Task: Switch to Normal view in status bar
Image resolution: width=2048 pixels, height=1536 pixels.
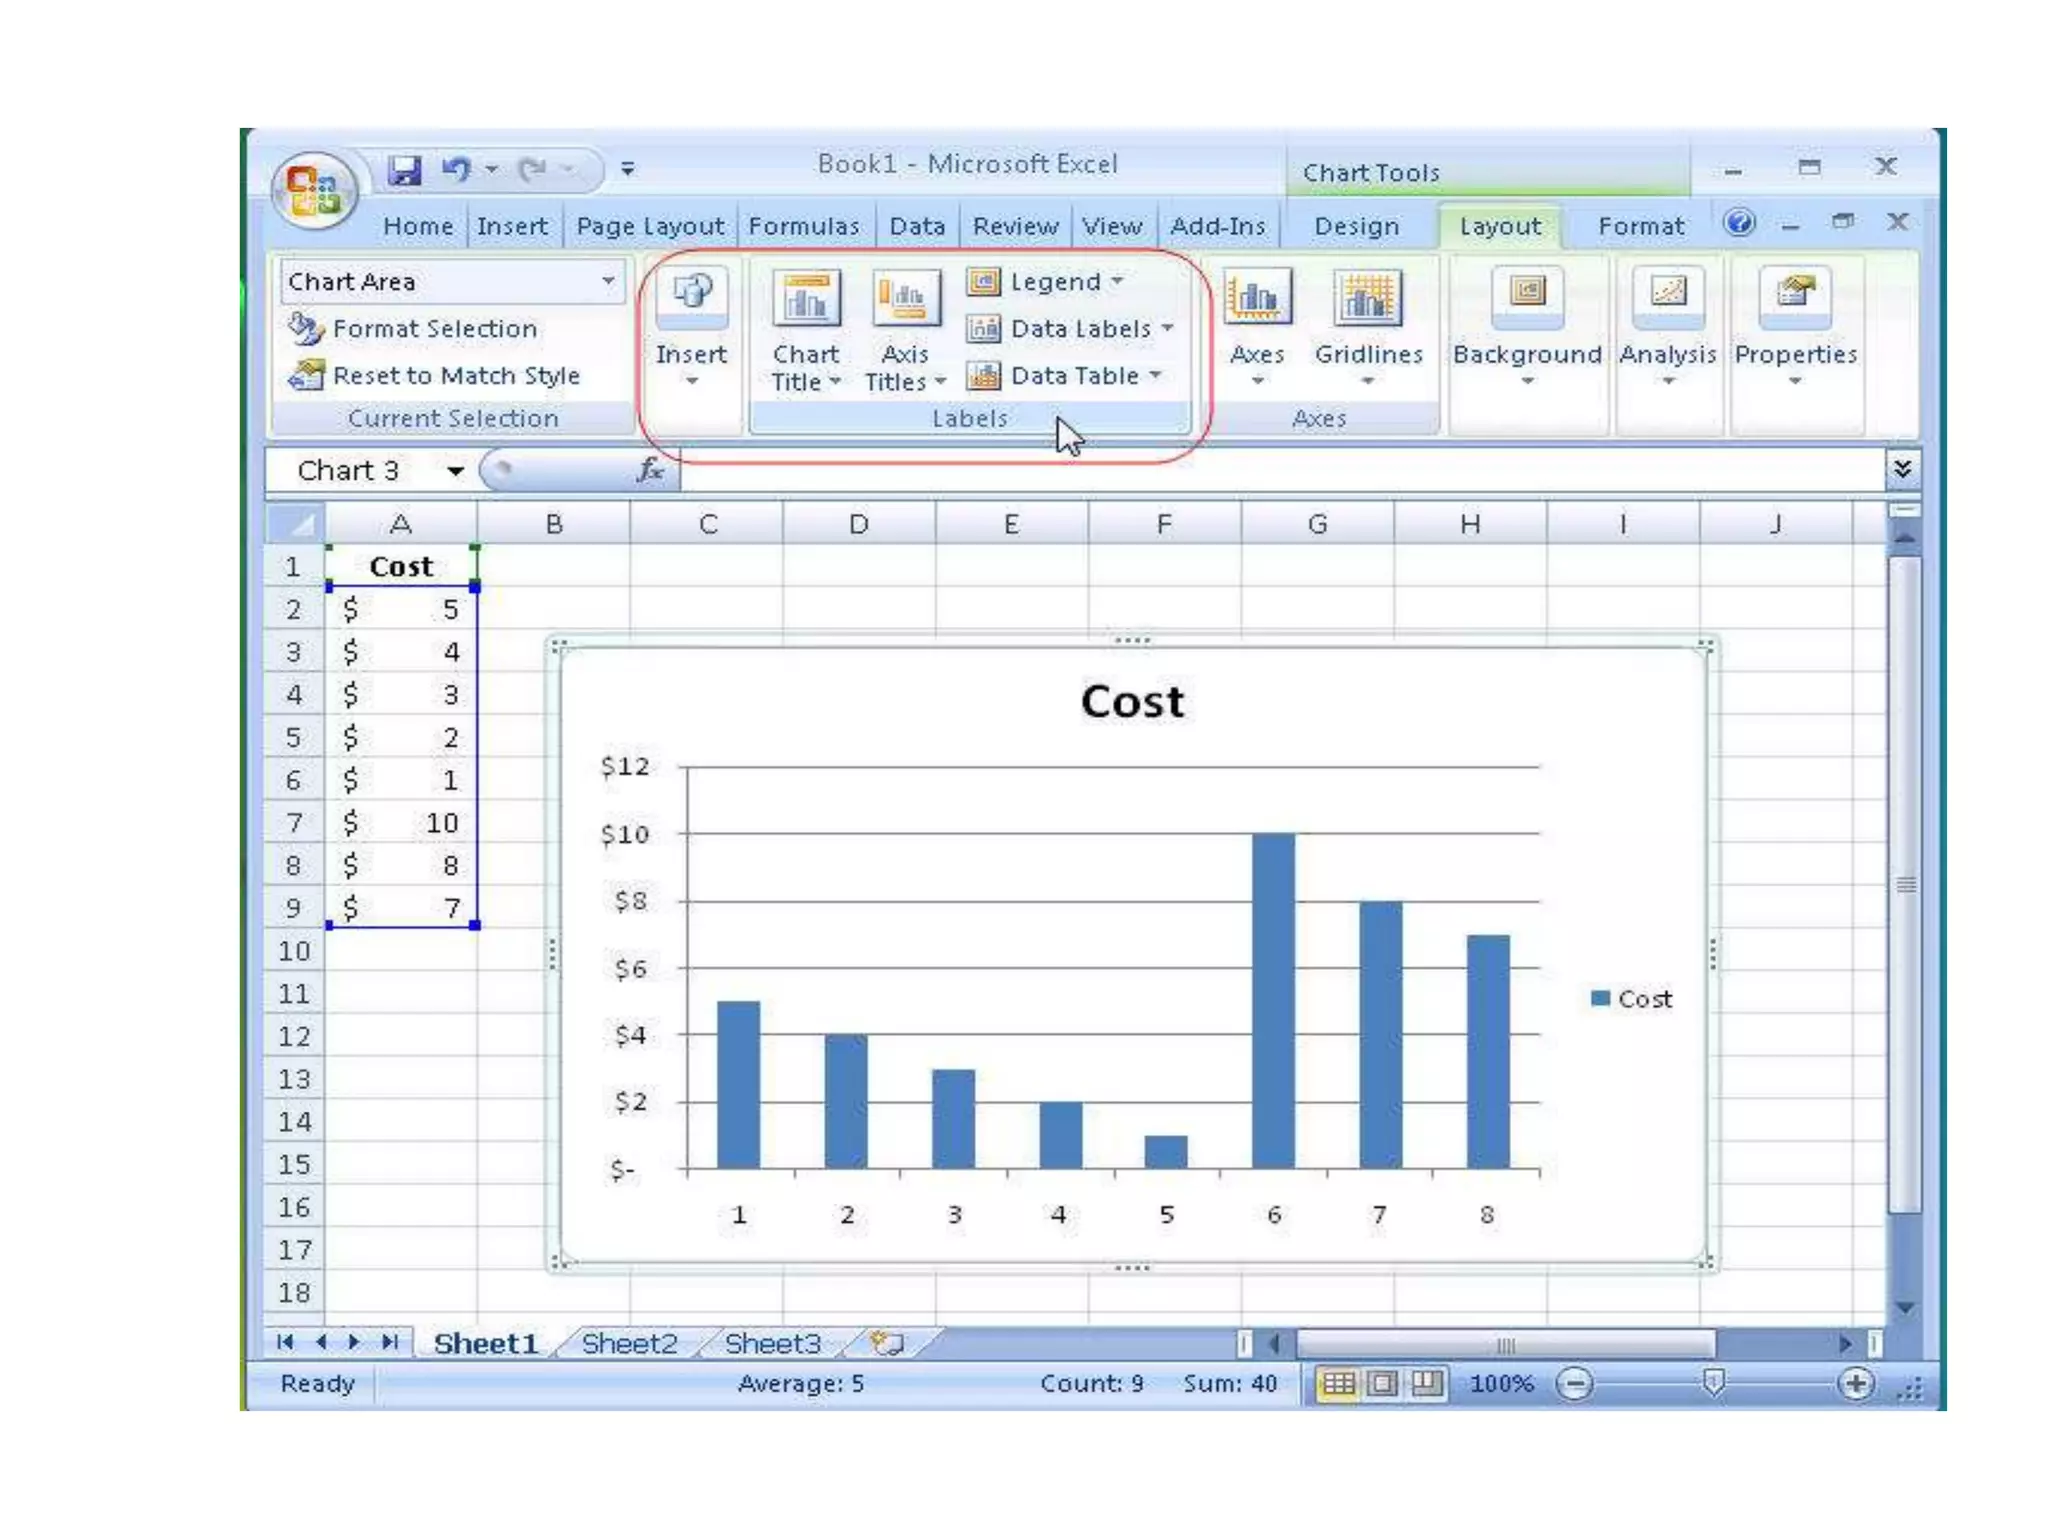Action: point(1338,1384)
